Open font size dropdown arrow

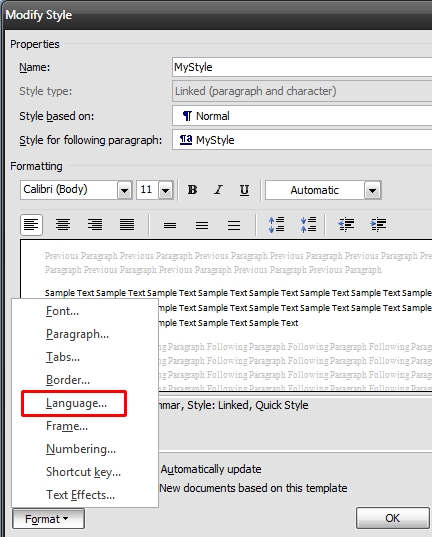point(165,190)
